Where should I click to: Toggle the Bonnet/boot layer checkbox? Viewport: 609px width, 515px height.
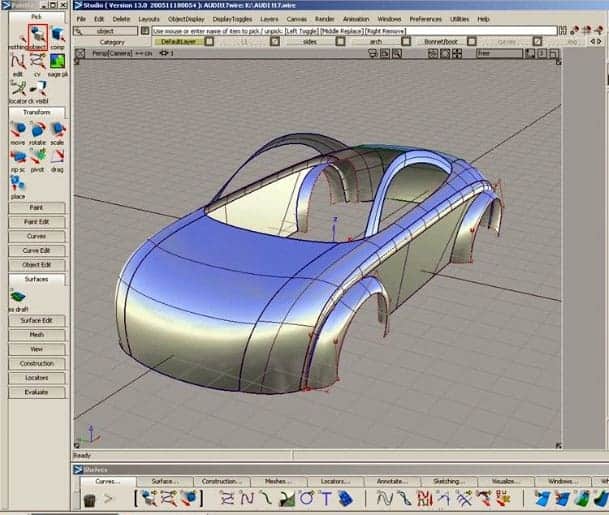coord(472,41)
